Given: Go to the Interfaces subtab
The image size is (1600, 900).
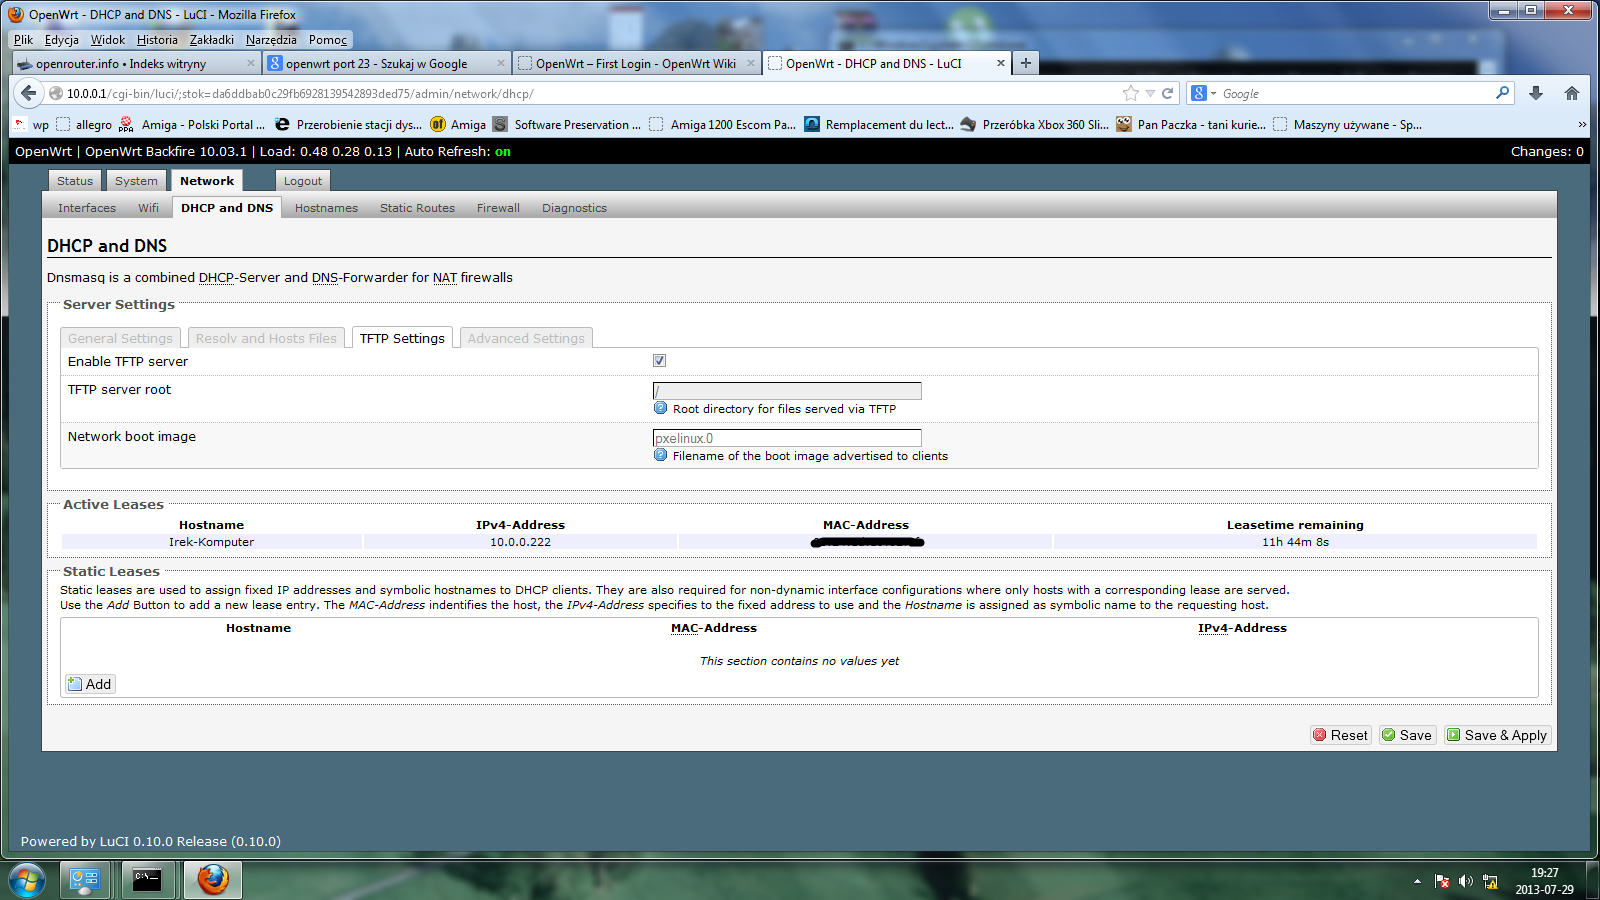Looking at the screenshot, I should pos(87,208).
